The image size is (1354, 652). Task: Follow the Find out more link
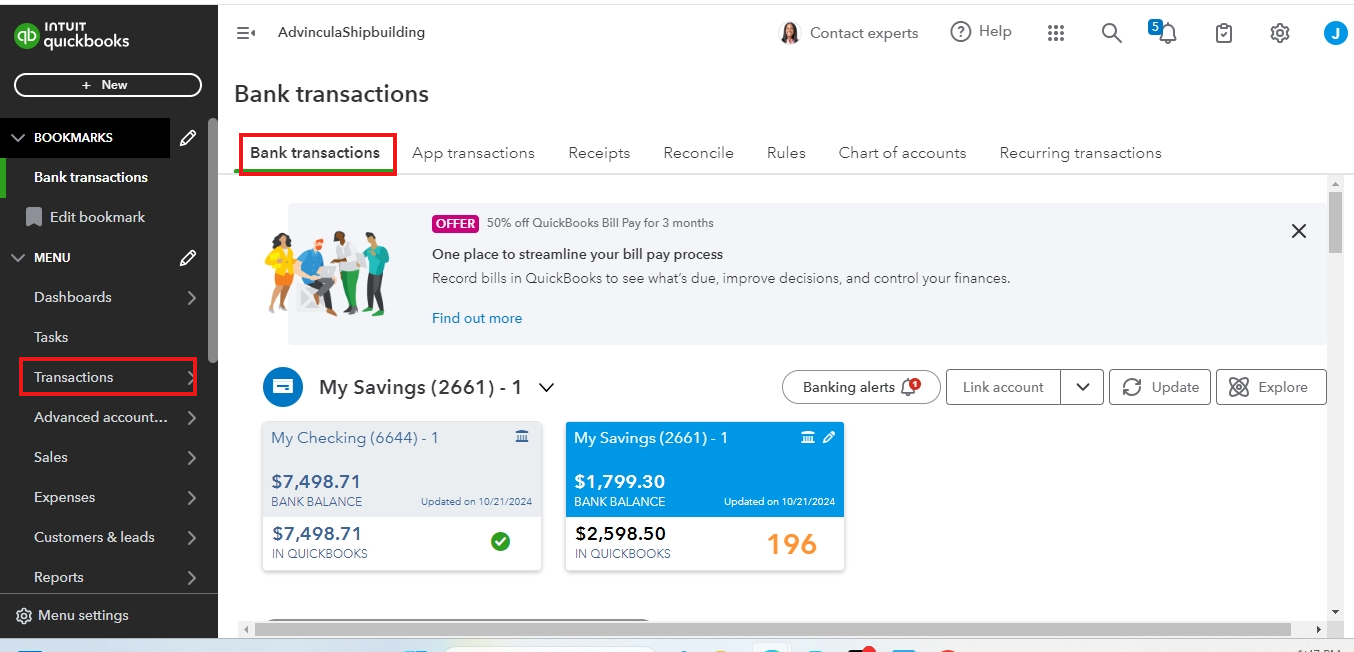coord(477,318)
